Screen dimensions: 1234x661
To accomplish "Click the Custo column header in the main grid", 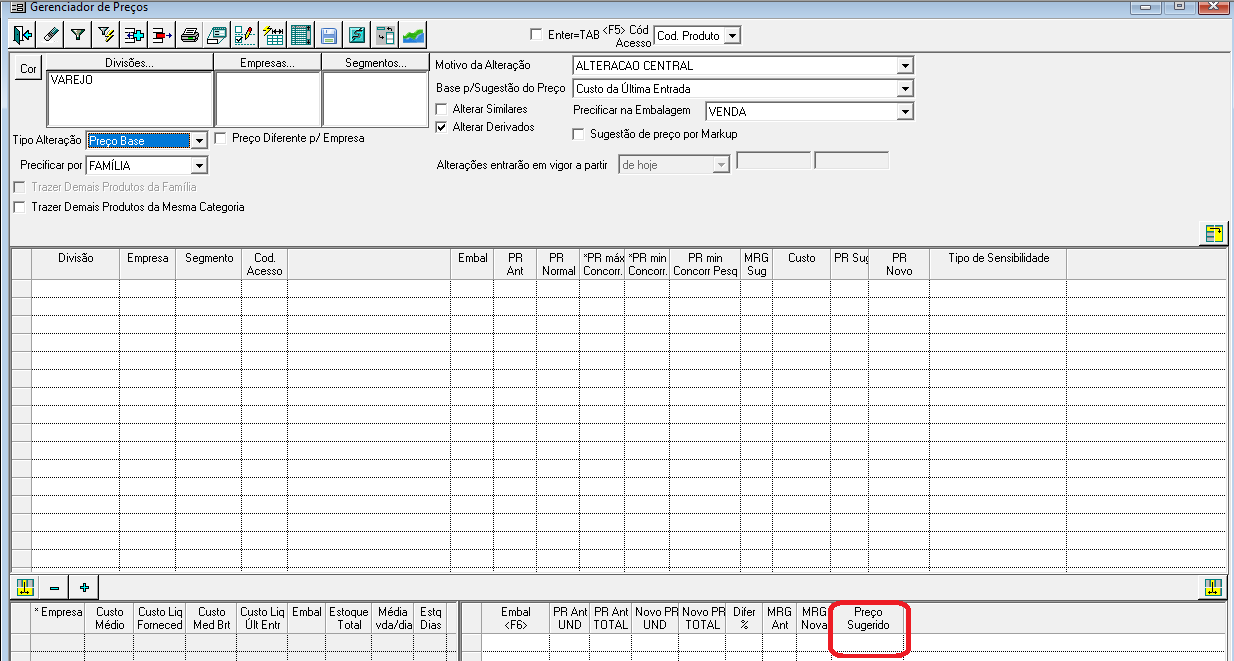I will tap(802, 264).
